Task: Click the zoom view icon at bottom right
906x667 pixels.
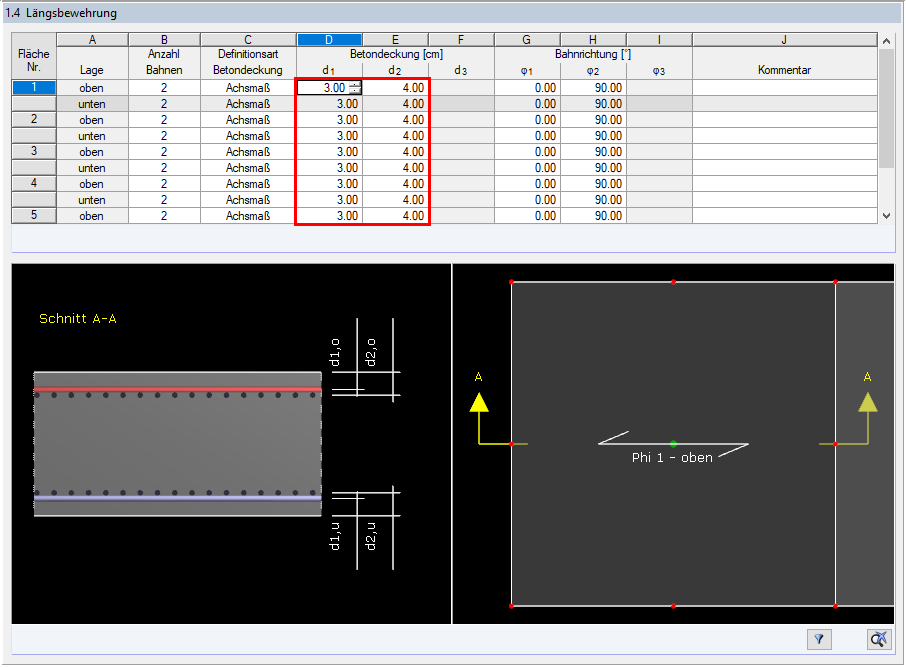Action: coord(877,639)
